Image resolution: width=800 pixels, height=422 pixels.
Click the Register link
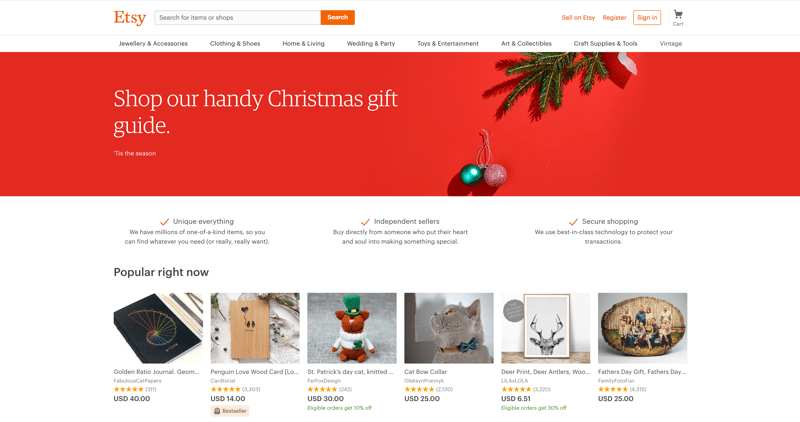click(x=614, y=17)
